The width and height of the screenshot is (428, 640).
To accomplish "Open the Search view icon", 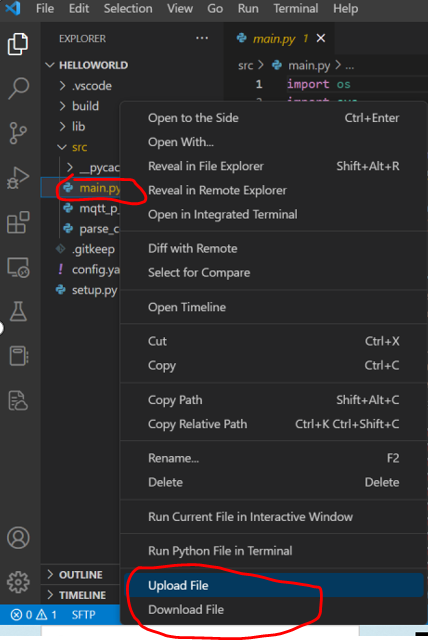I will [x=18, y=88].
